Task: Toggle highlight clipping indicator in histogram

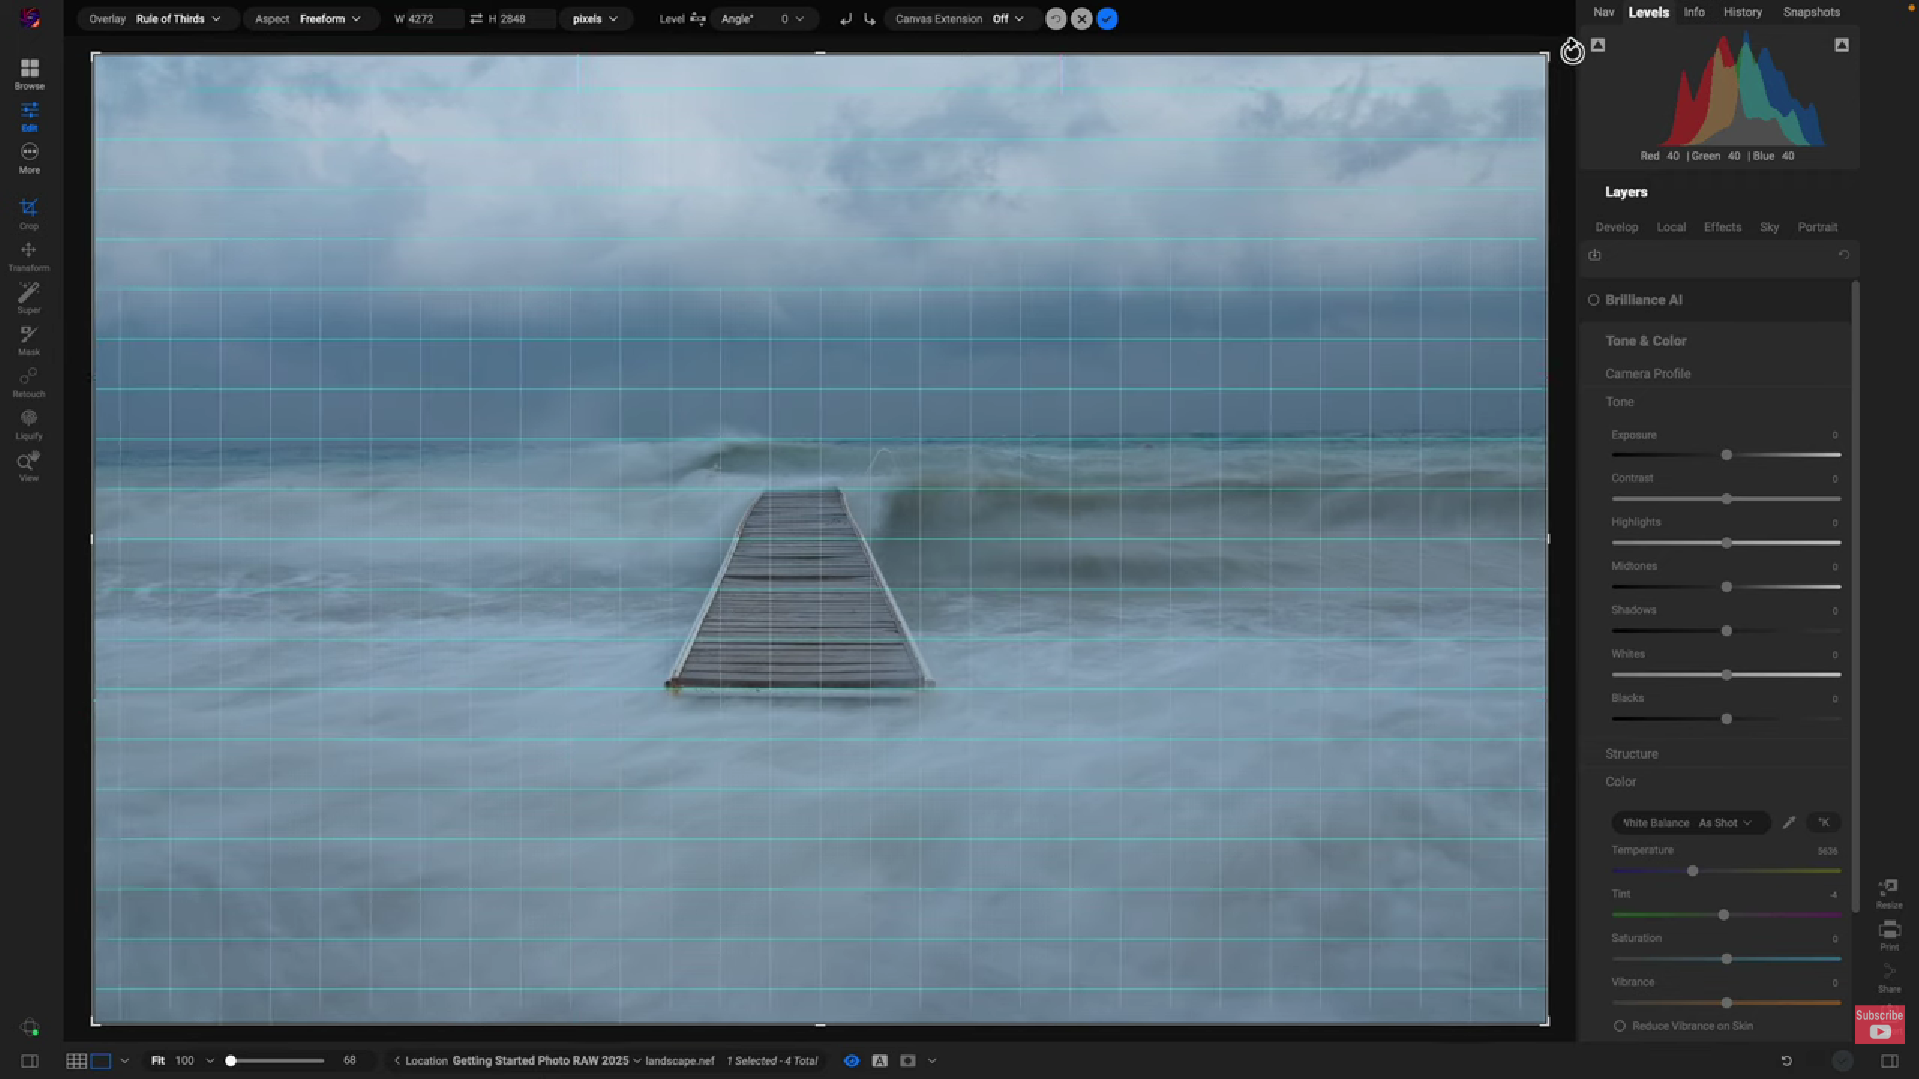Action: [1841, 45]
